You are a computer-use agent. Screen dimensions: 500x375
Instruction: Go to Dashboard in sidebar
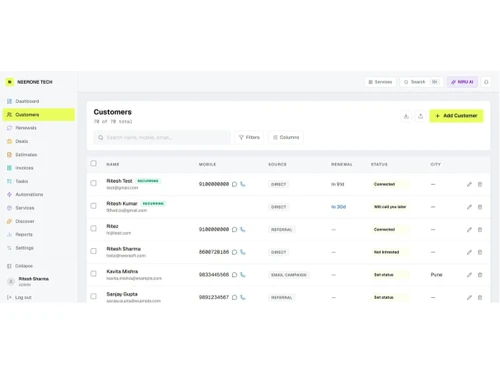39,101
